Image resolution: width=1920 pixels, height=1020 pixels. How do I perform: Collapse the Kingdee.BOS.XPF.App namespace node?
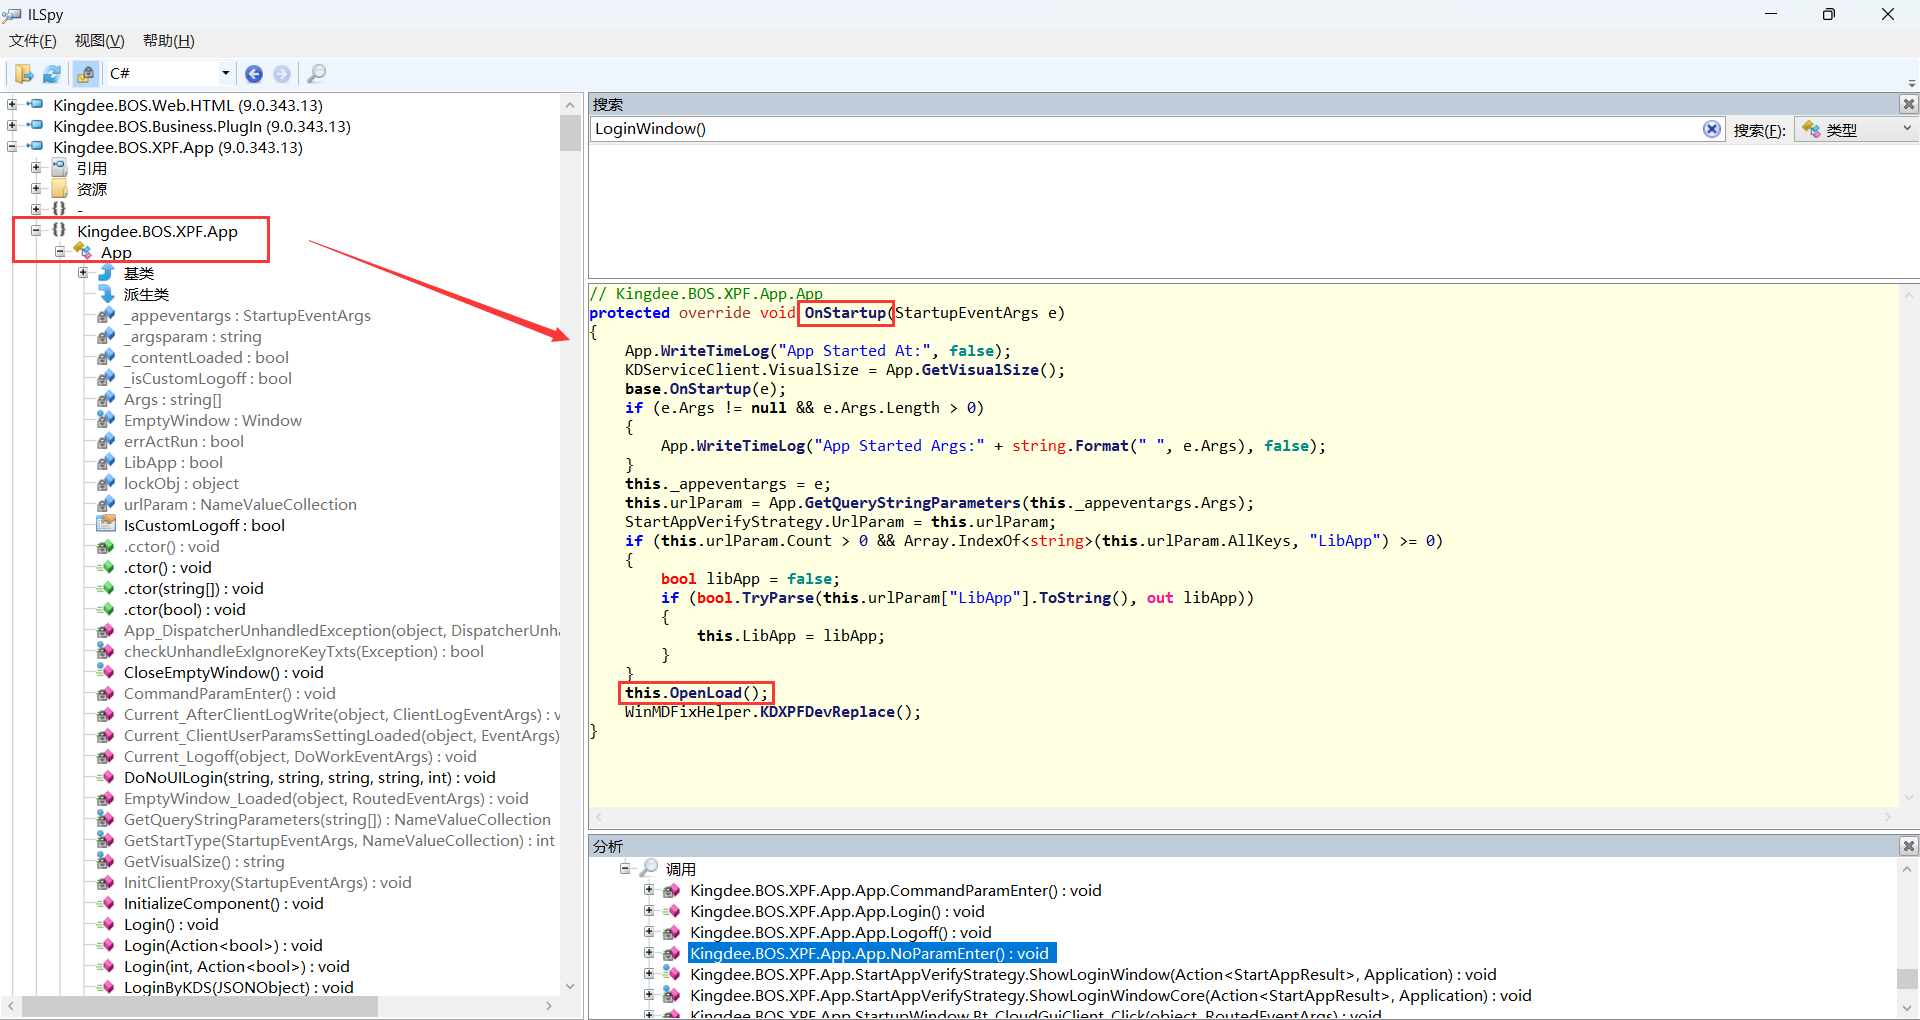click(x=36, y=230)
